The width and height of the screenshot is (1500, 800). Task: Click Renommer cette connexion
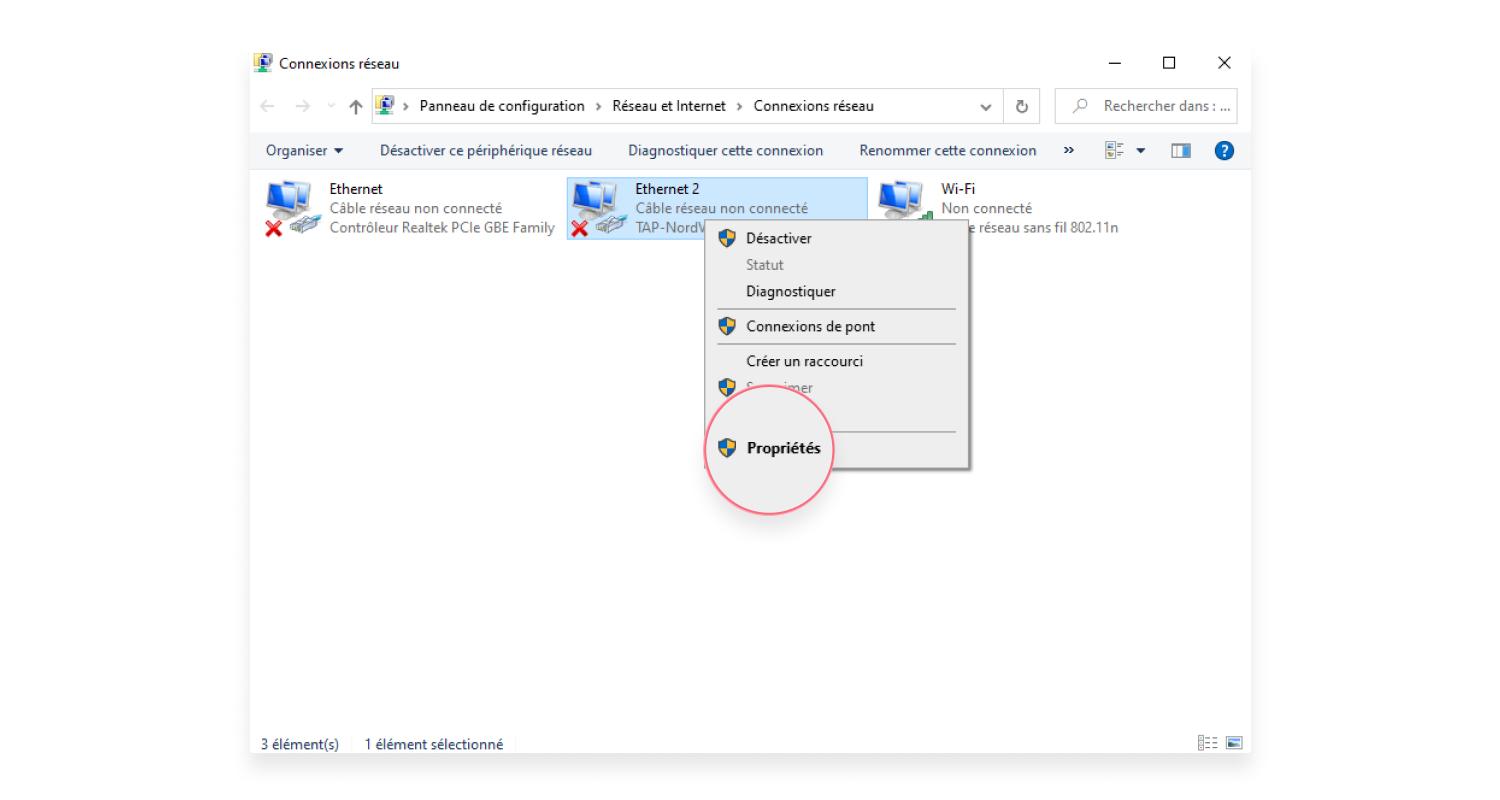point(948,150)
